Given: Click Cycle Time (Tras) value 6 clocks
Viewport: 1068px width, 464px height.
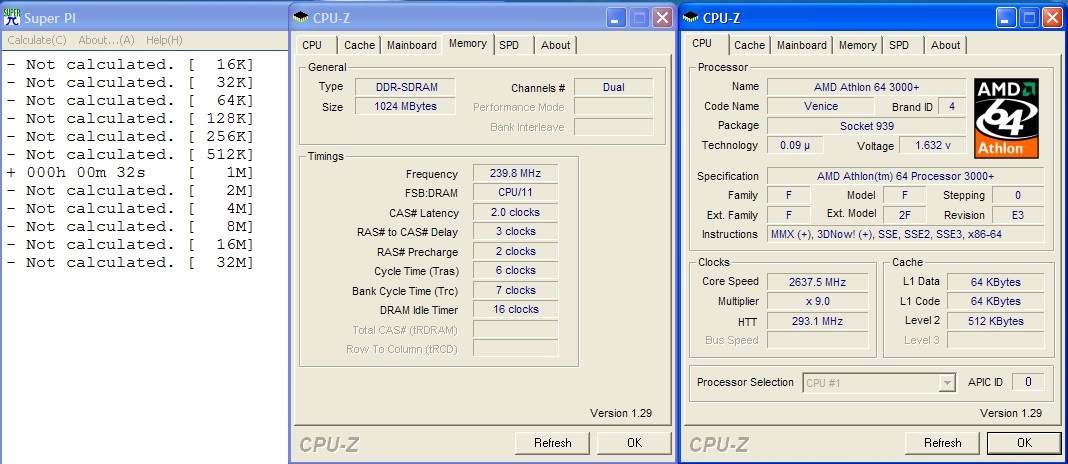Looking at the screenshot, I should click(516, 270).
